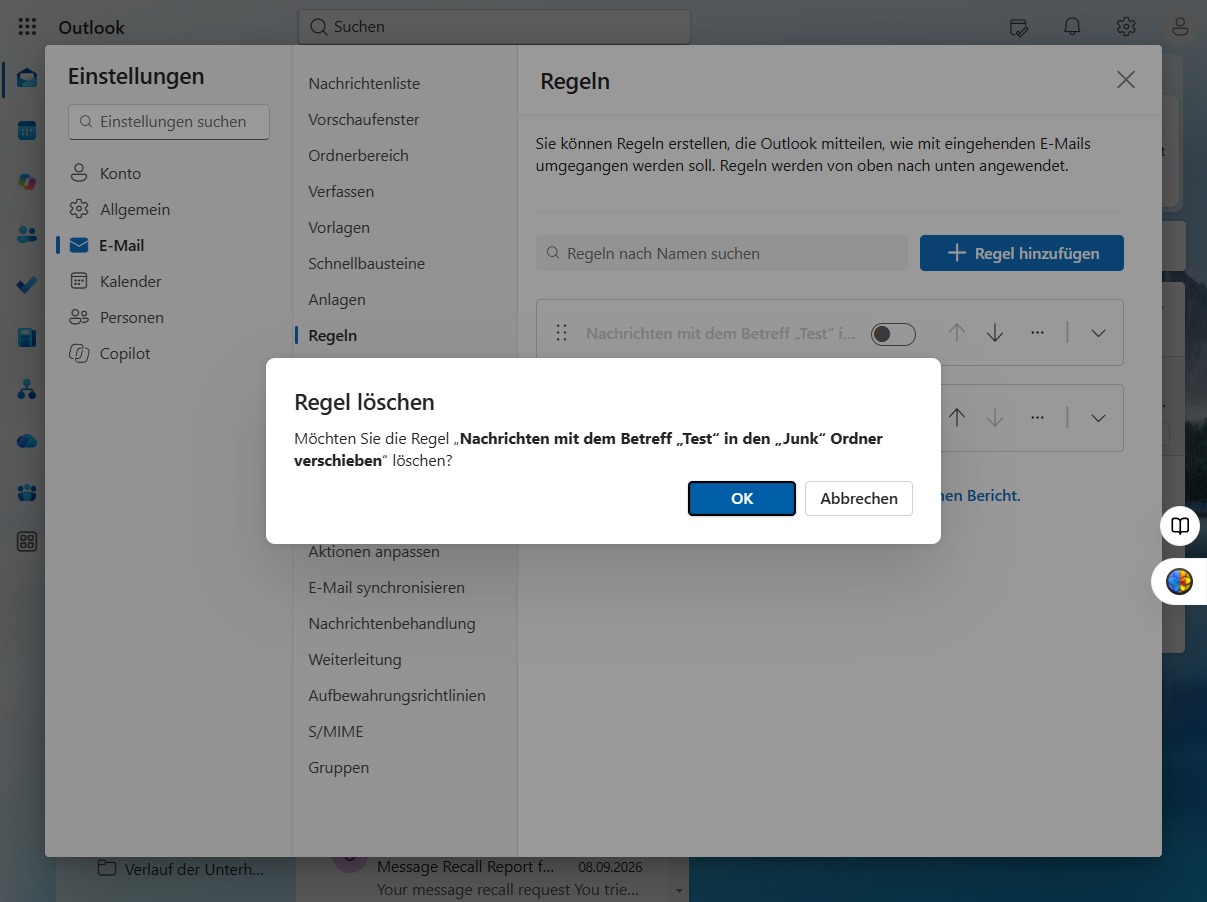Open the app launcher grid icon
This screenshot has width=1207, height=902.
coord(27,27)
